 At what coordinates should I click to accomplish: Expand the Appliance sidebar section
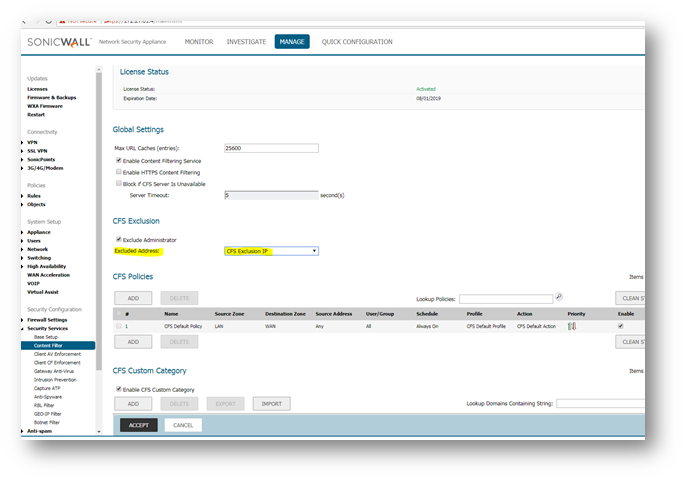click(22, 232)
